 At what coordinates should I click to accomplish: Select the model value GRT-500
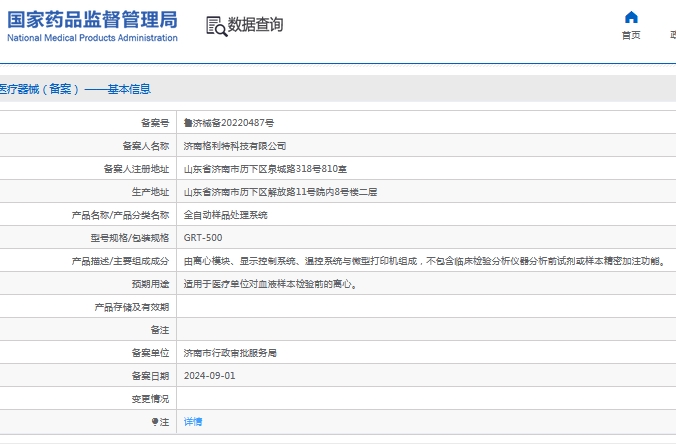[203, 238]
